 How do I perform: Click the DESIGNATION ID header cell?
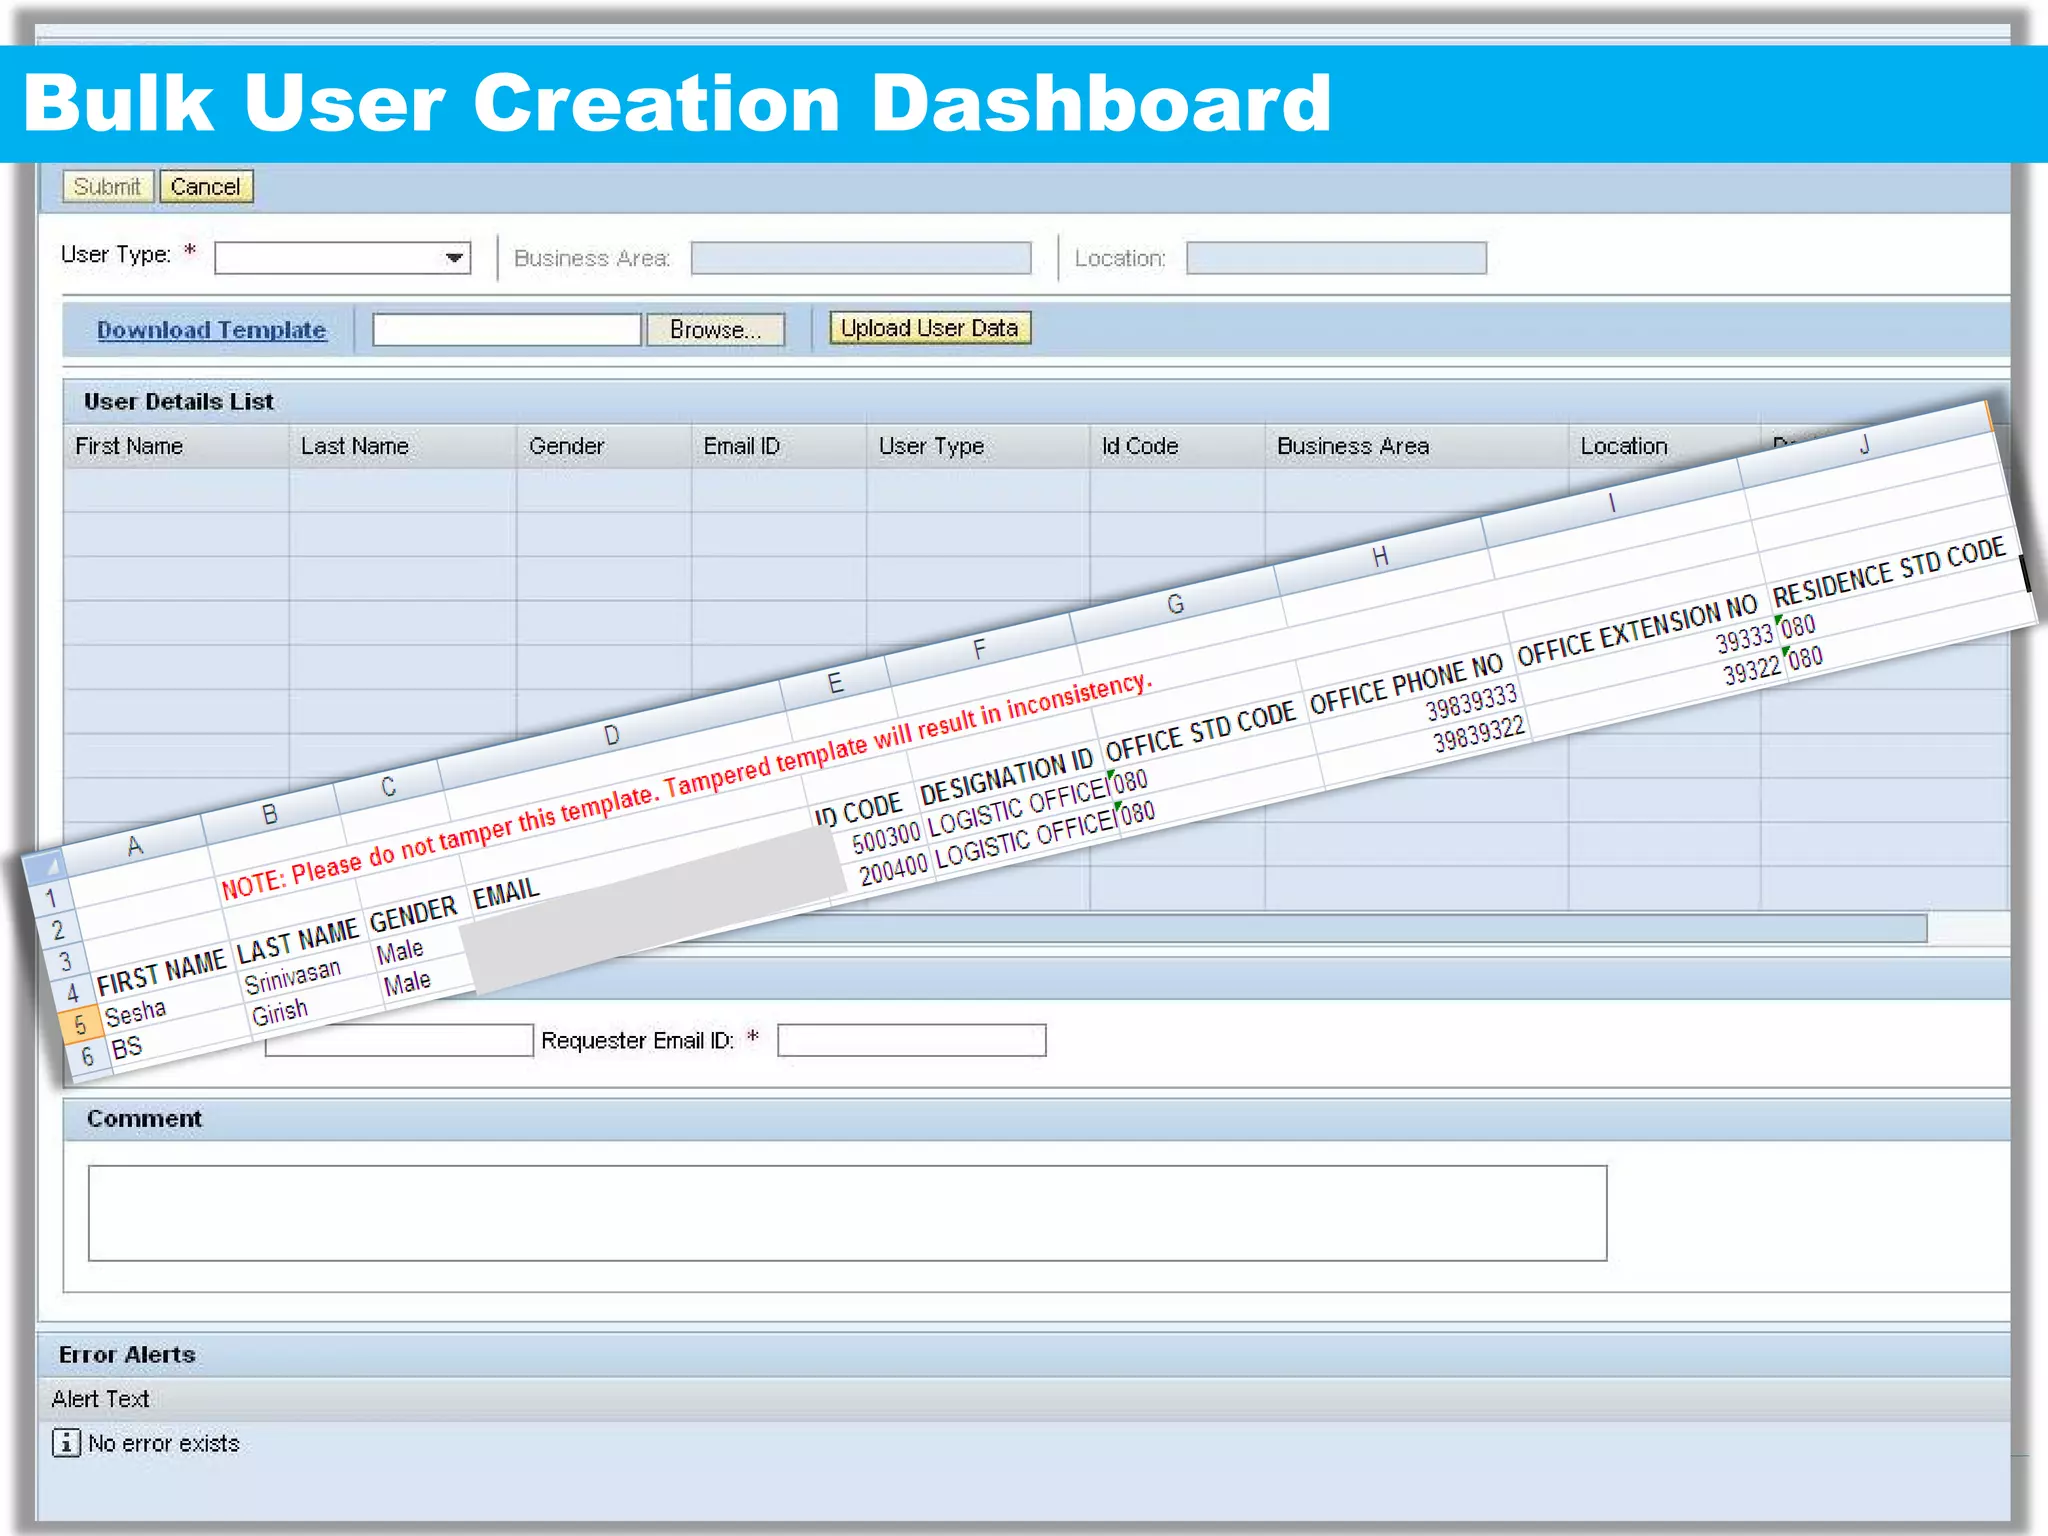1006,777
